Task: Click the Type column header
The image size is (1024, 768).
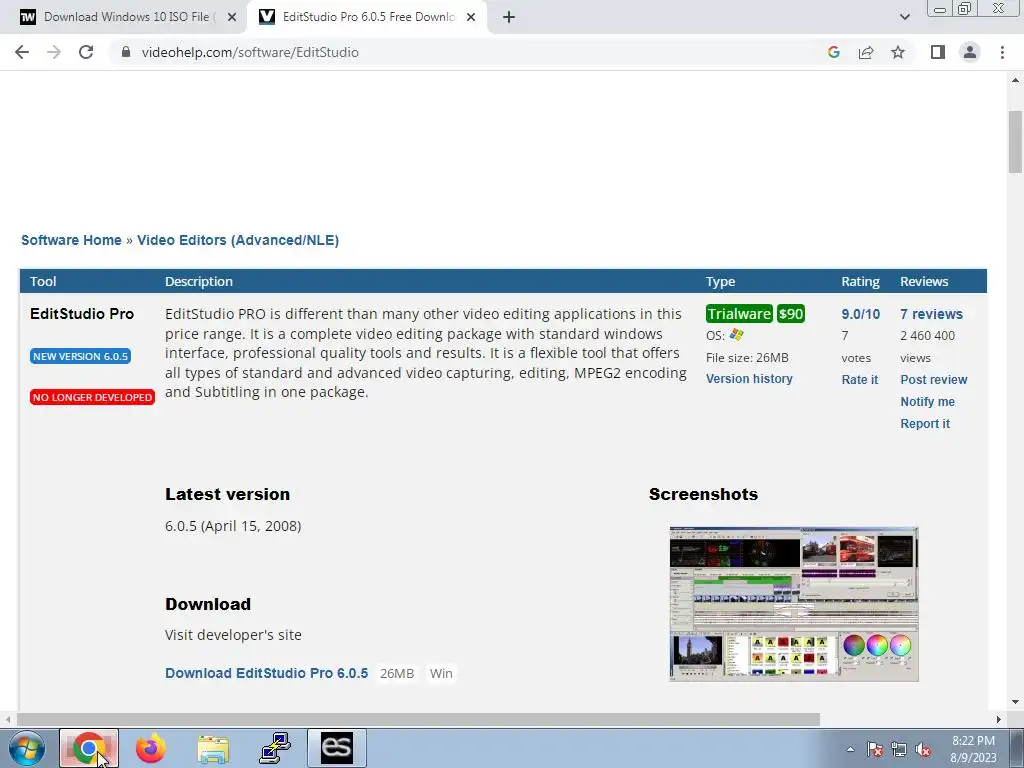Action: click(x=720, y=281)
